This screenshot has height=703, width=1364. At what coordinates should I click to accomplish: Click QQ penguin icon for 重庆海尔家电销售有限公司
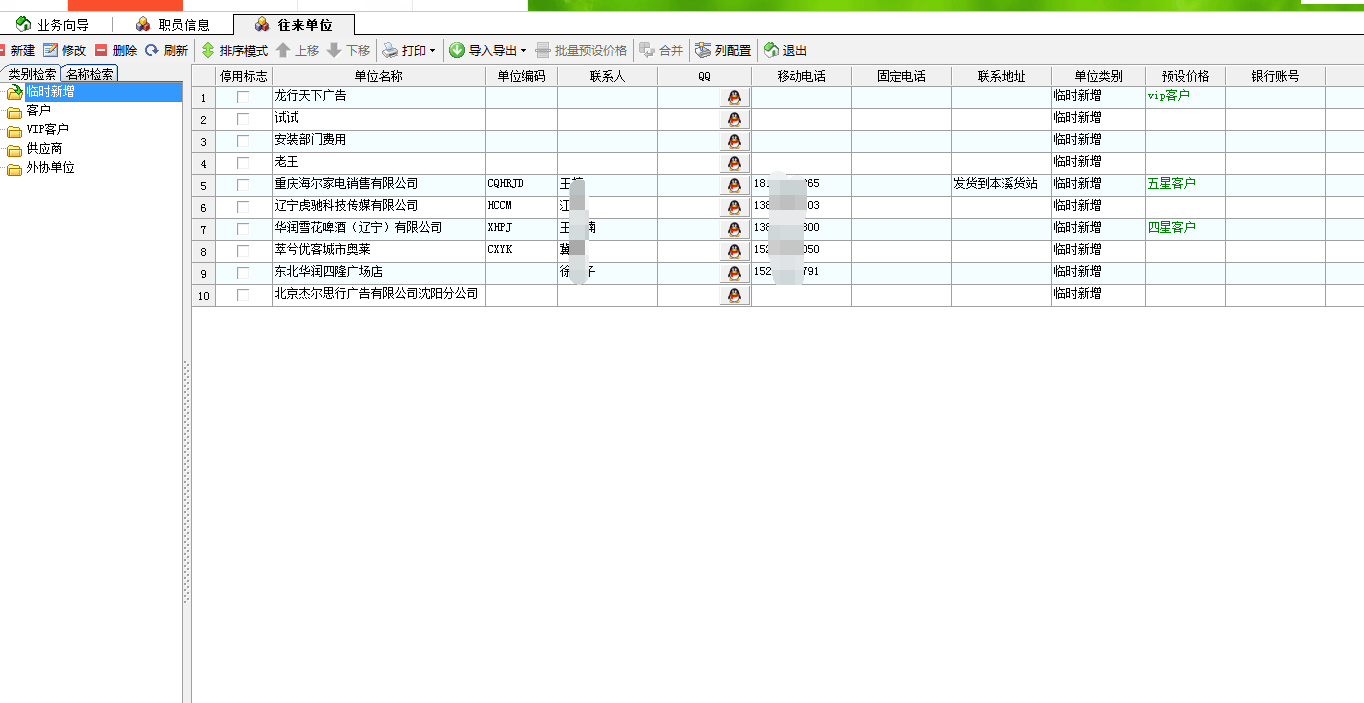click(734, 185)
